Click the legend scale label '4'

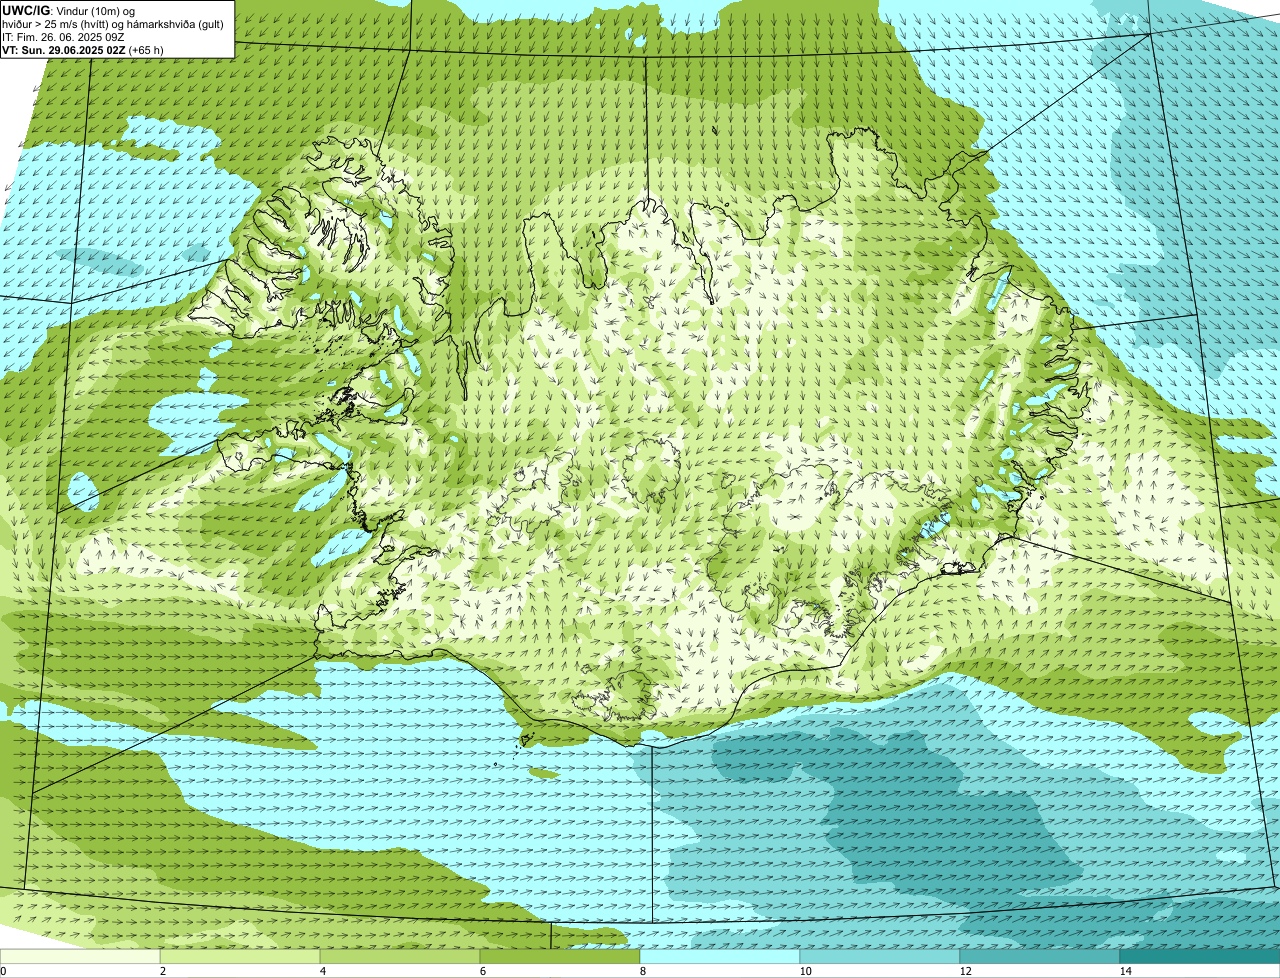[x=322, y=971]
